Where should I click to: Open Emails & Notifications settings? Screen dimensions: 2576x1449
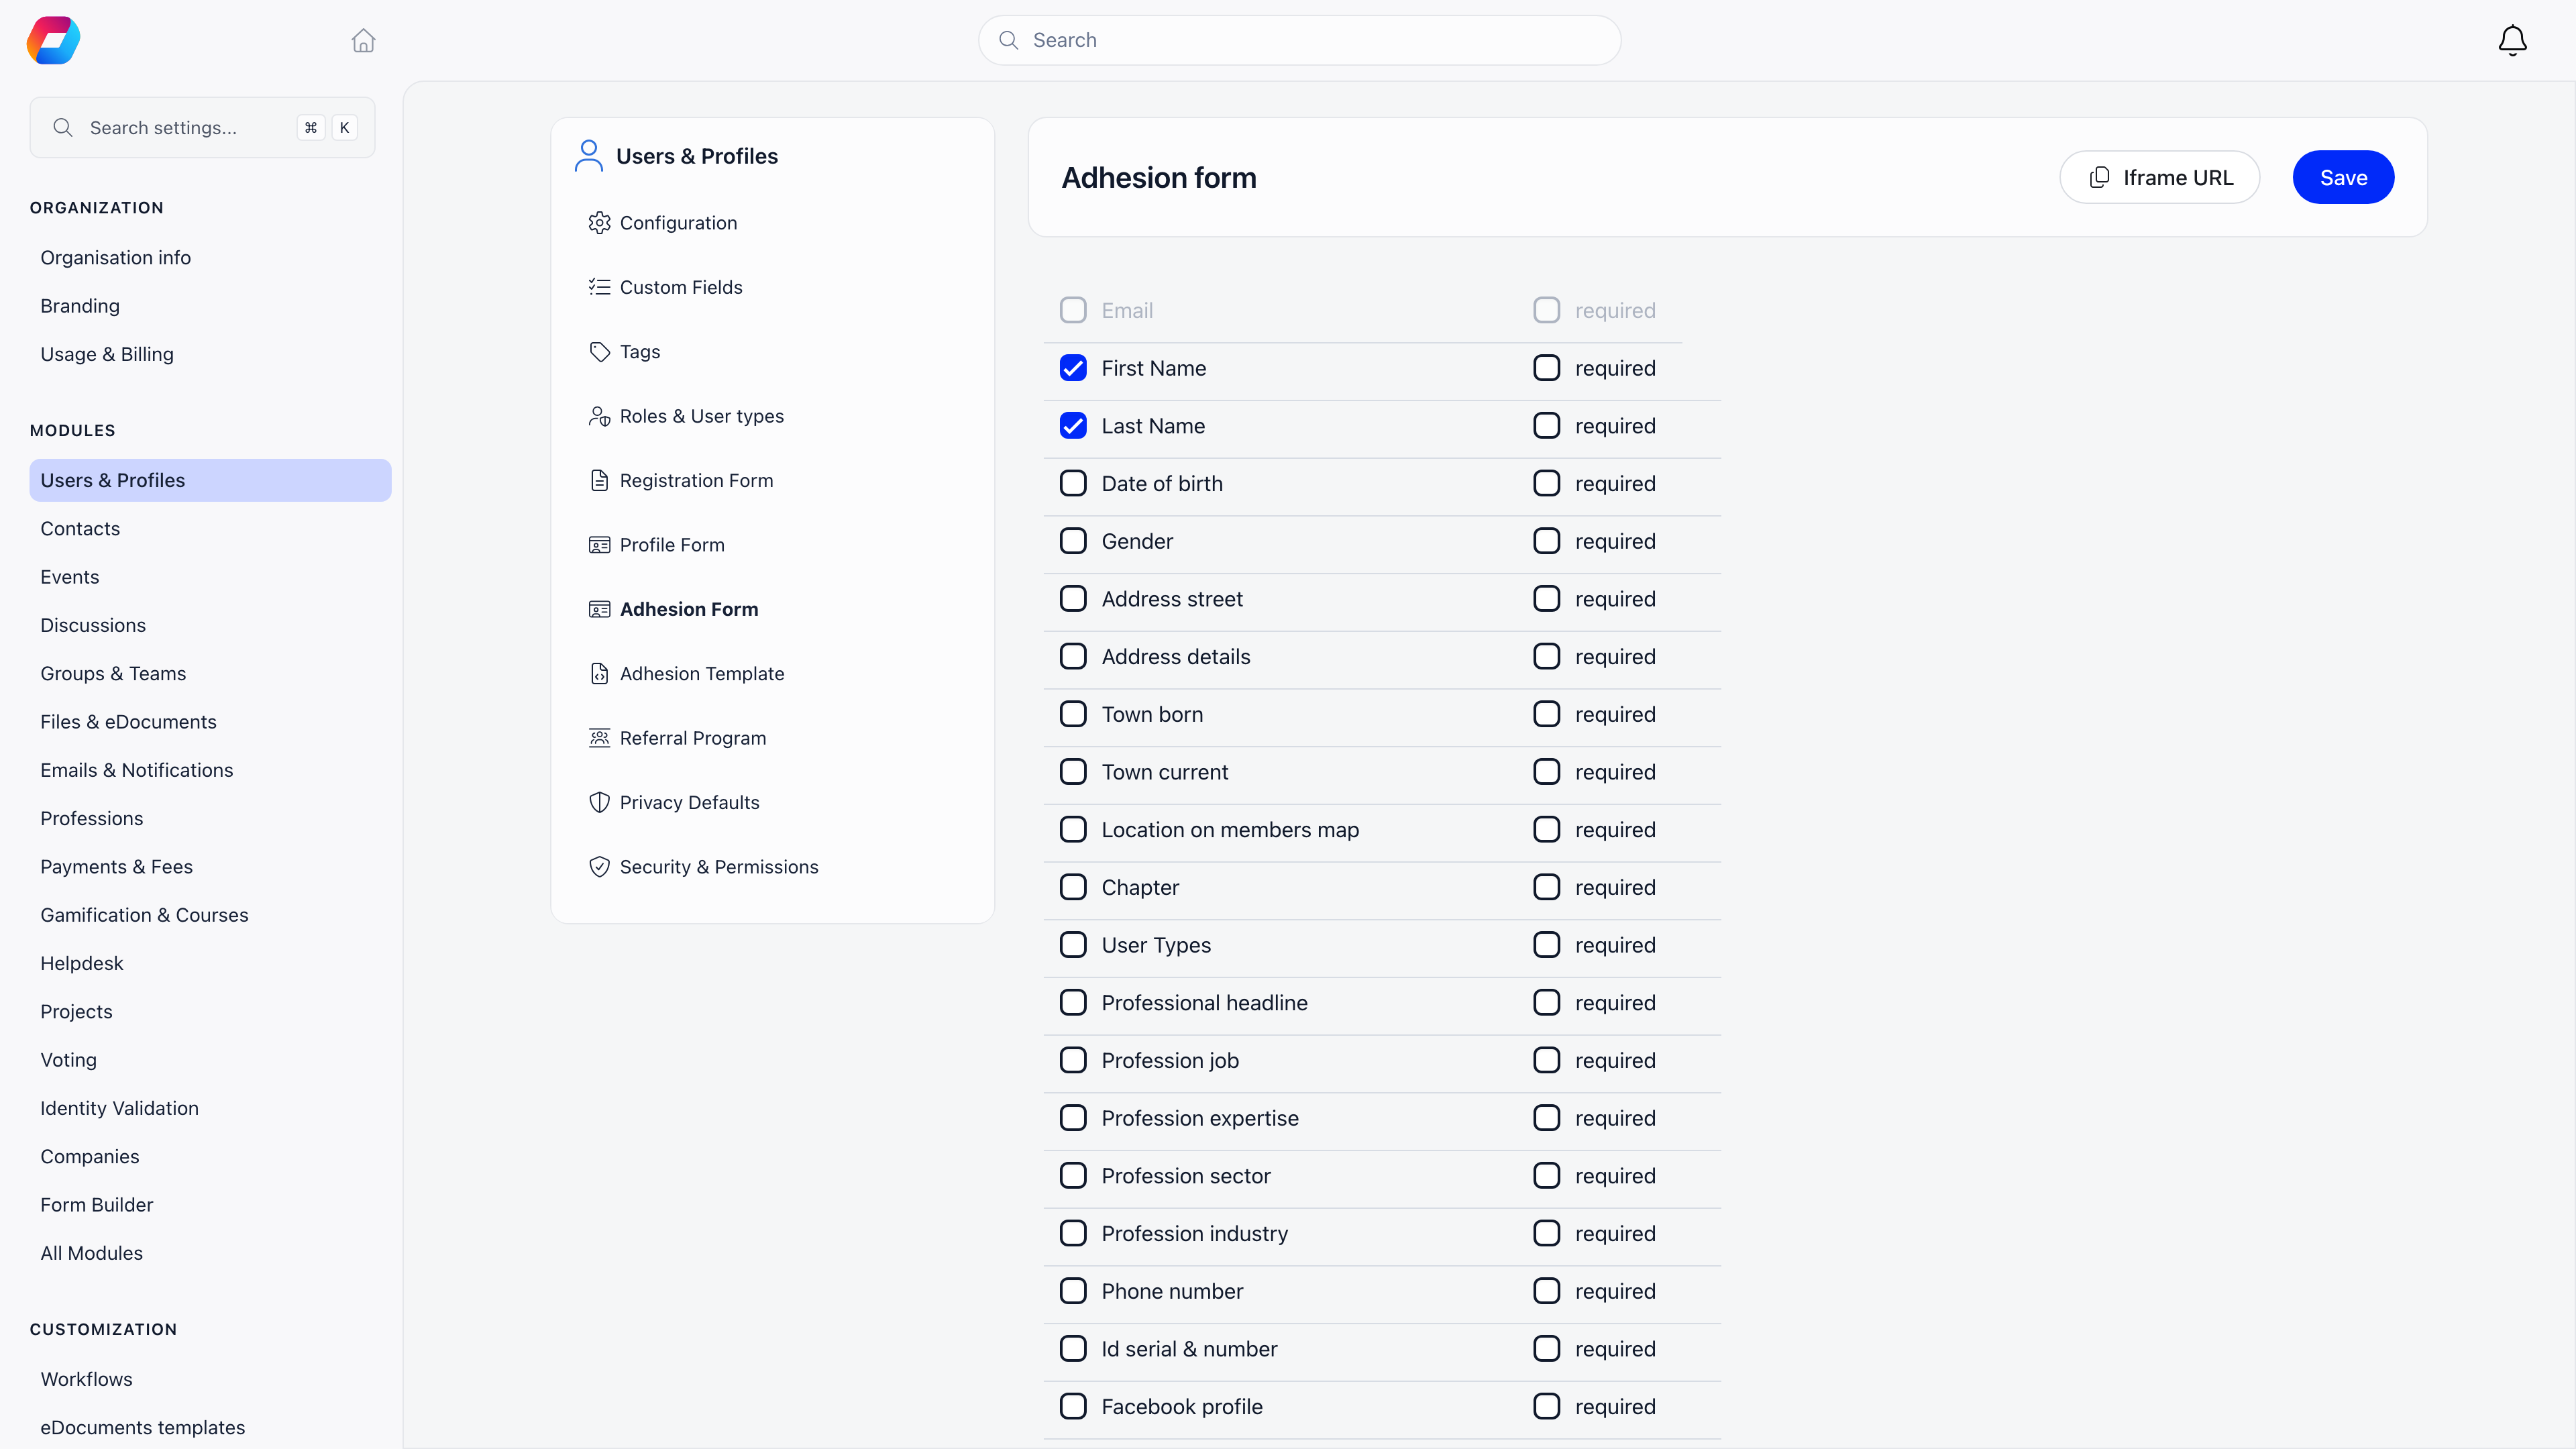pos(137,770)
